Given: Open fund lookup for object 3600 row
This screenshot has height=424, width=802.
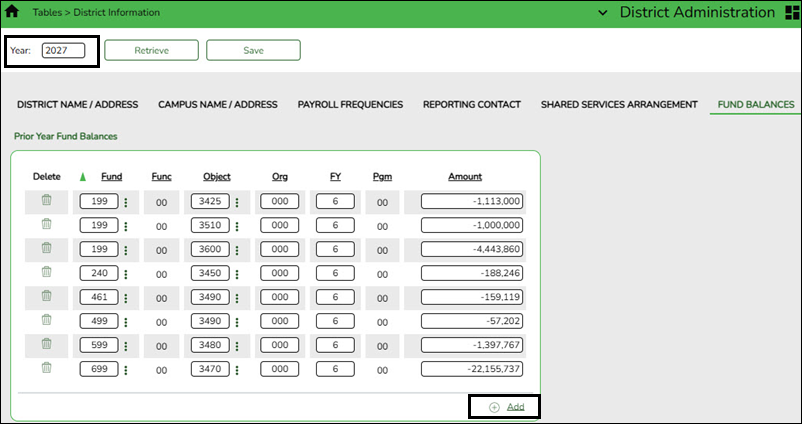Looking at the screenshot, I should click(126, 251).
